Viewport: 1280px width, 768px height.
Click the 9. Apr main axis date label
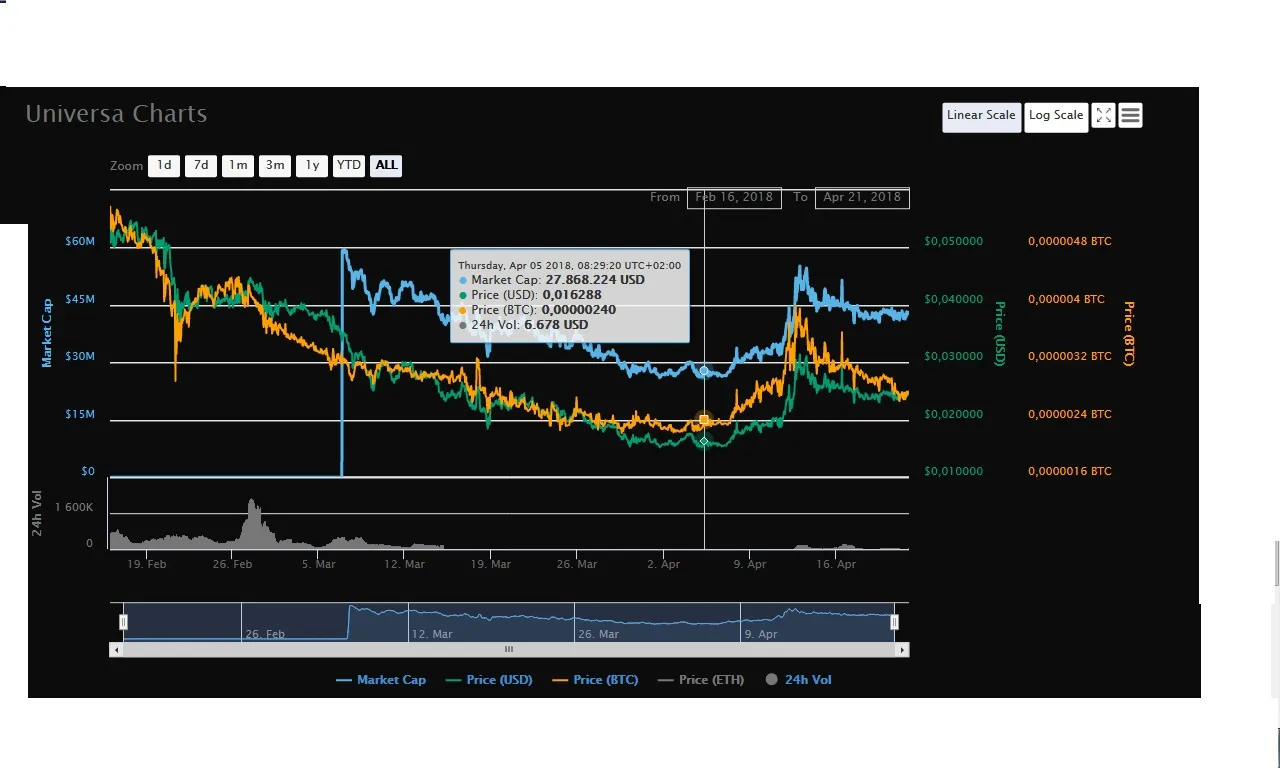click(x=749, y=565)
